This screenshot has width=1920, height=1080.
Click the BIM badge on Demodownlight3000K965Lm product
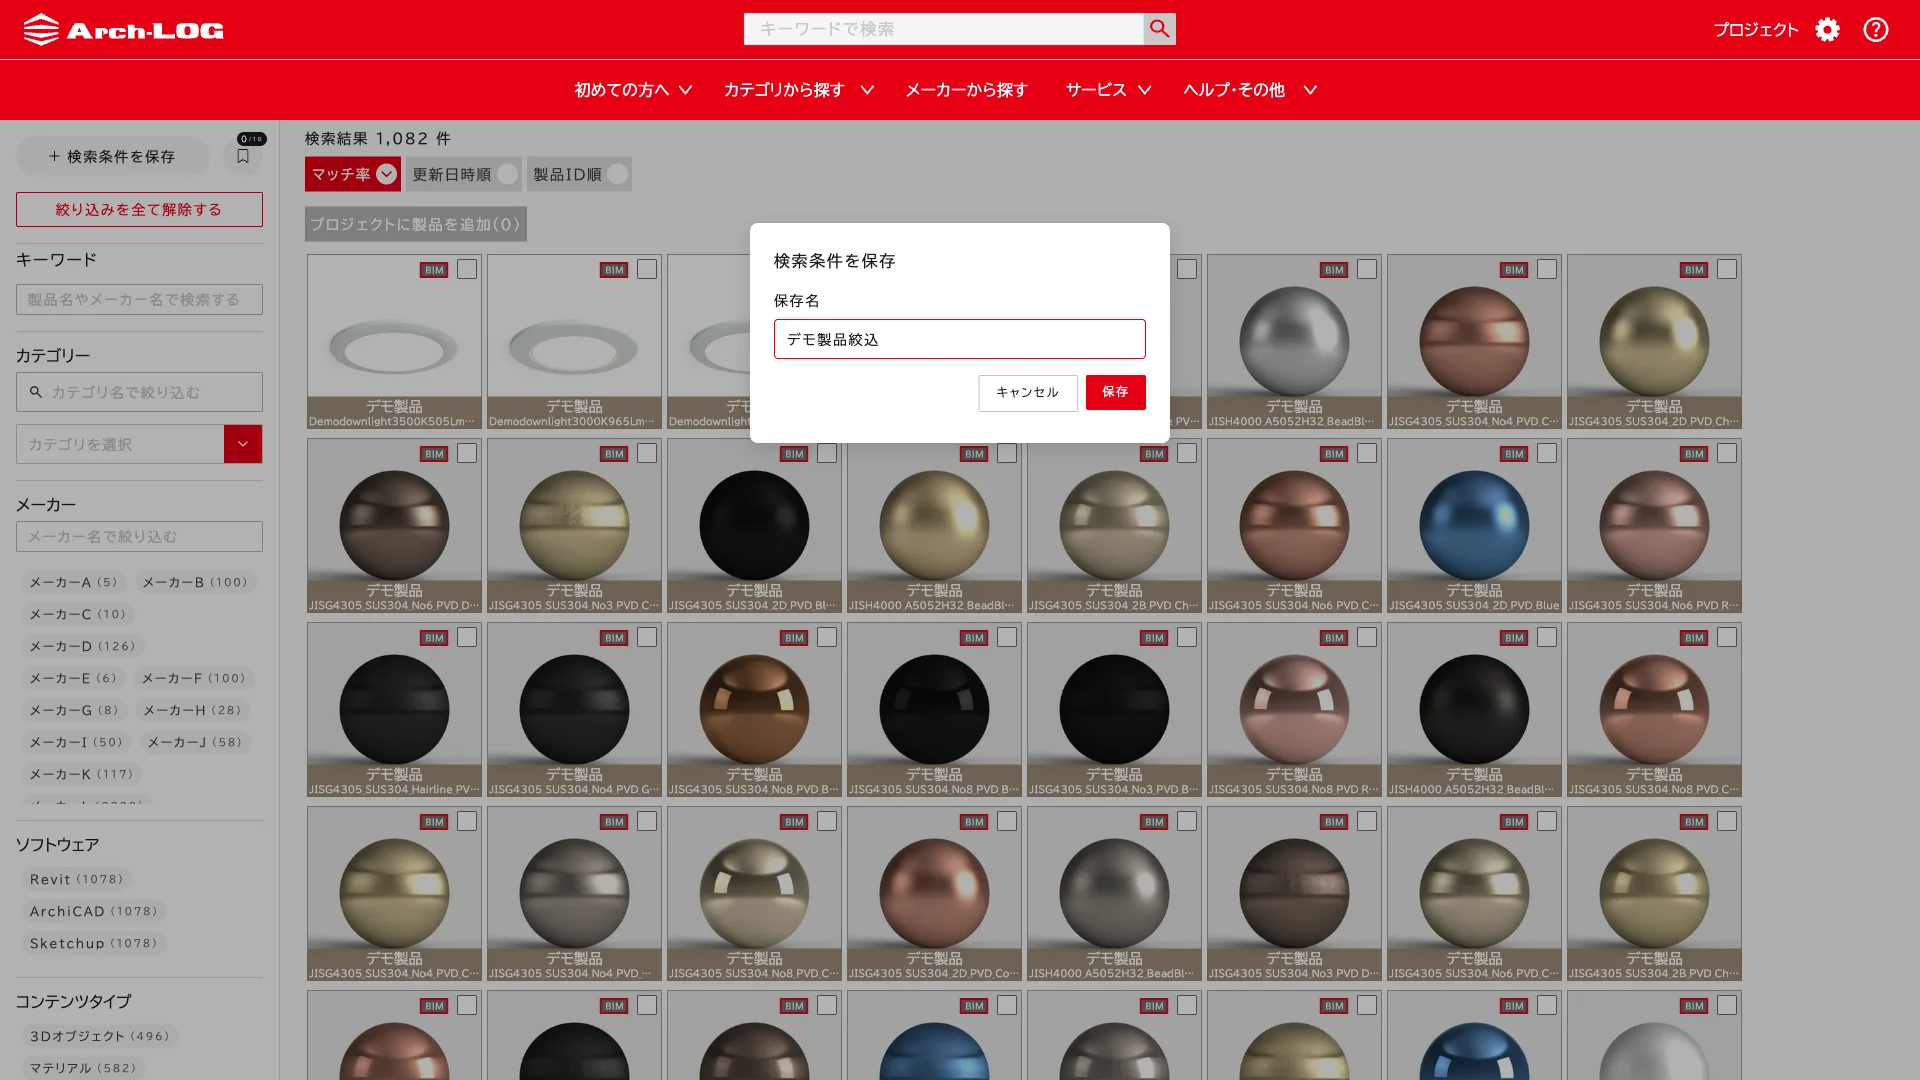tap(614, 270)
